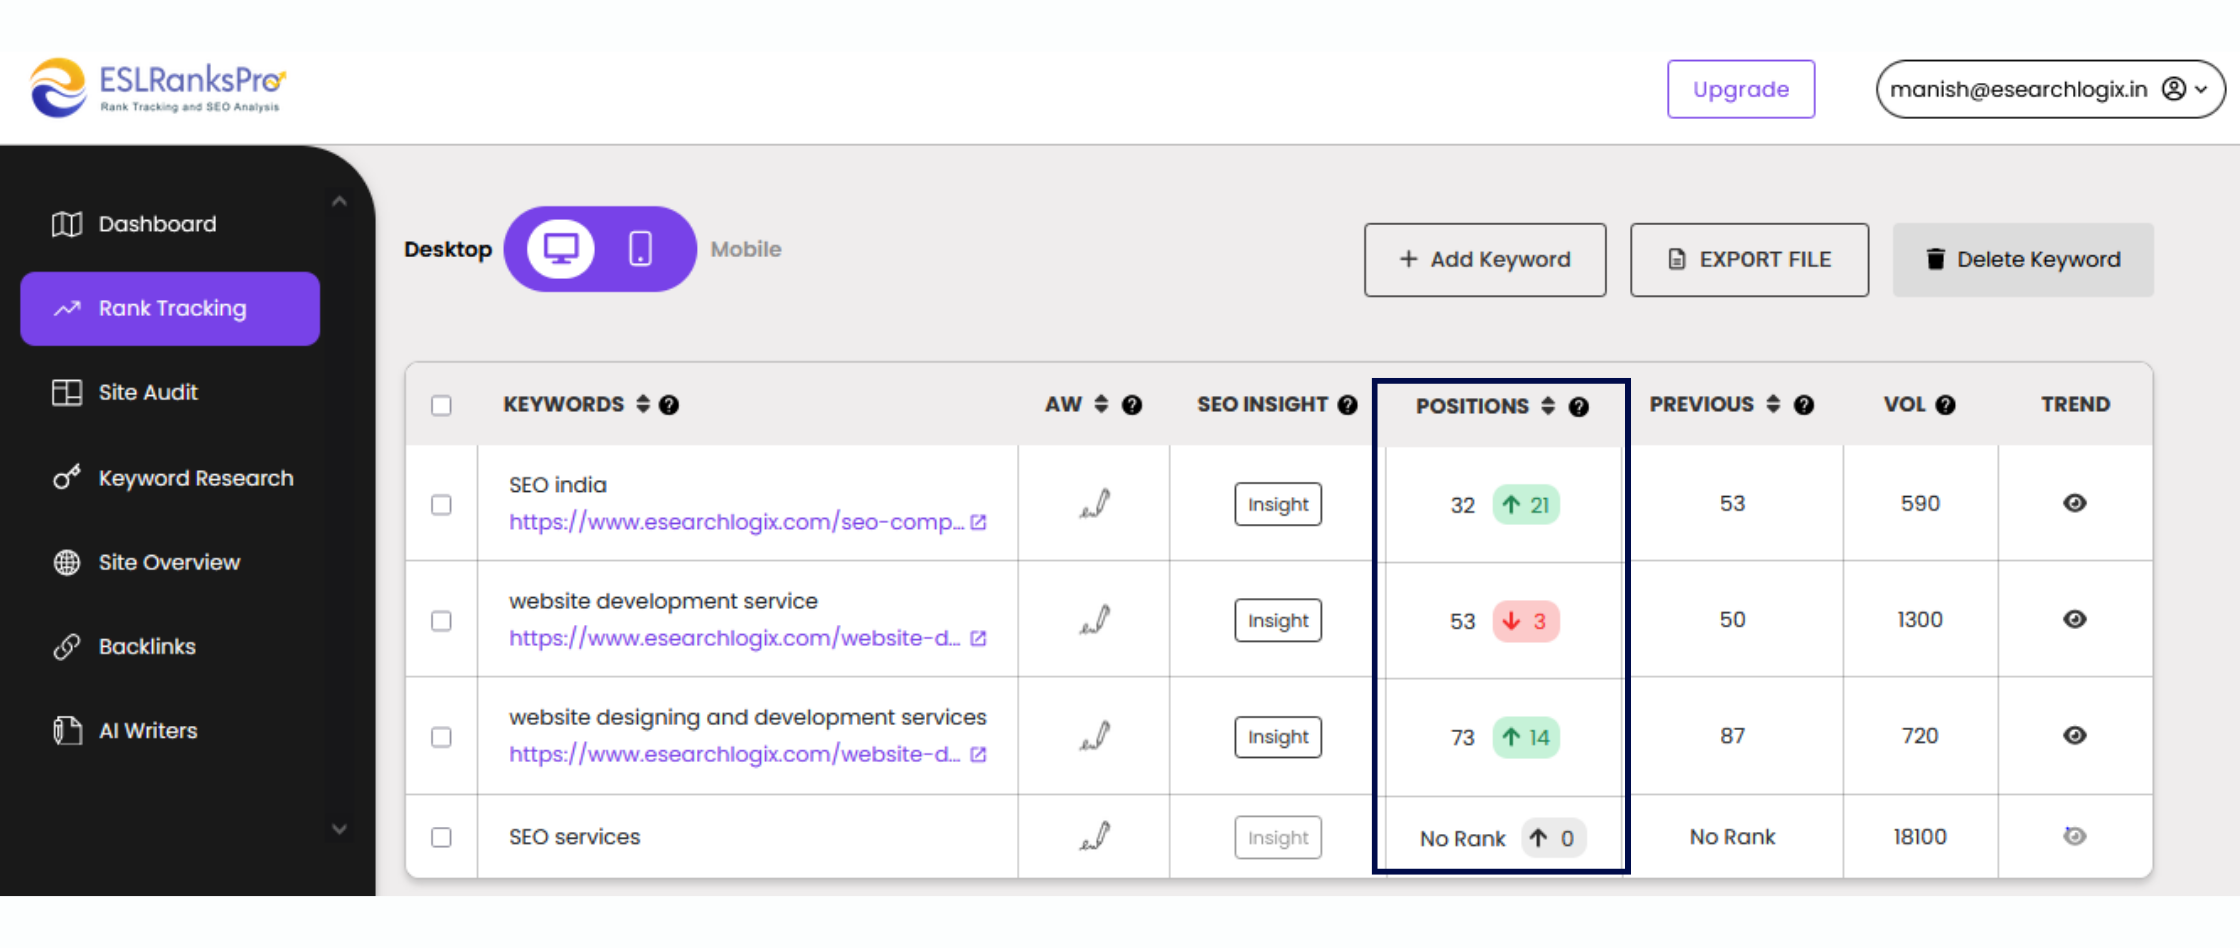Click help icon next to KEYWORDS header
This screenshot has height=948, width=2240.
[x=669, y=405]
